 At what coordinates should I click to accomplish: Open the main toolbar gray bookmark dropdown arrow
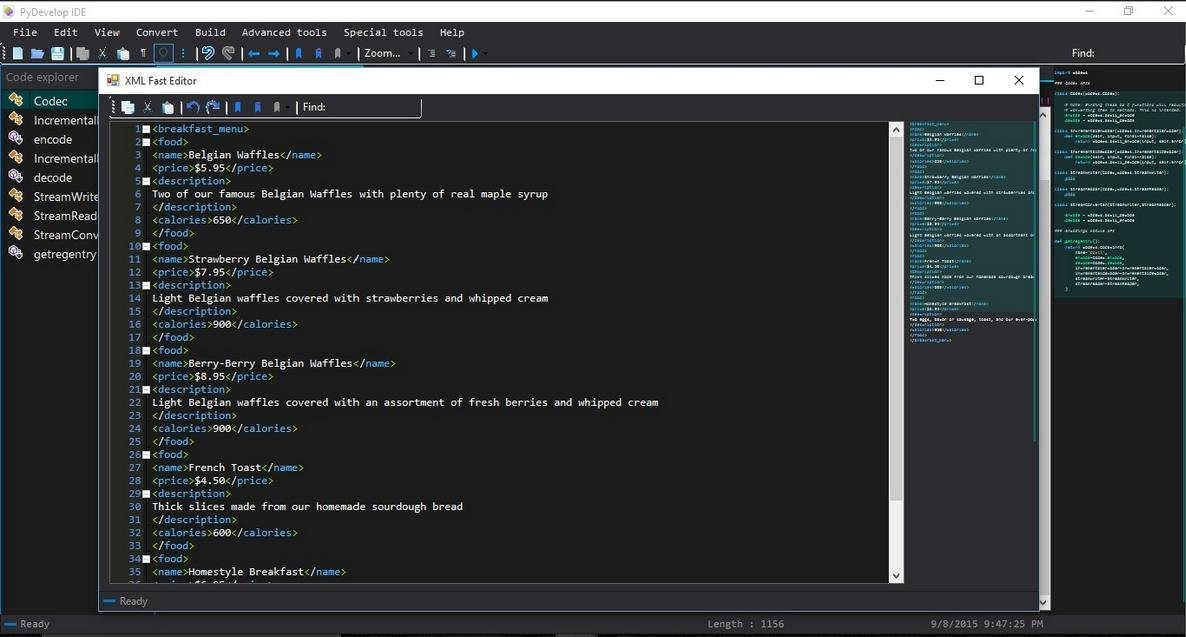click(x=348, y=54)
